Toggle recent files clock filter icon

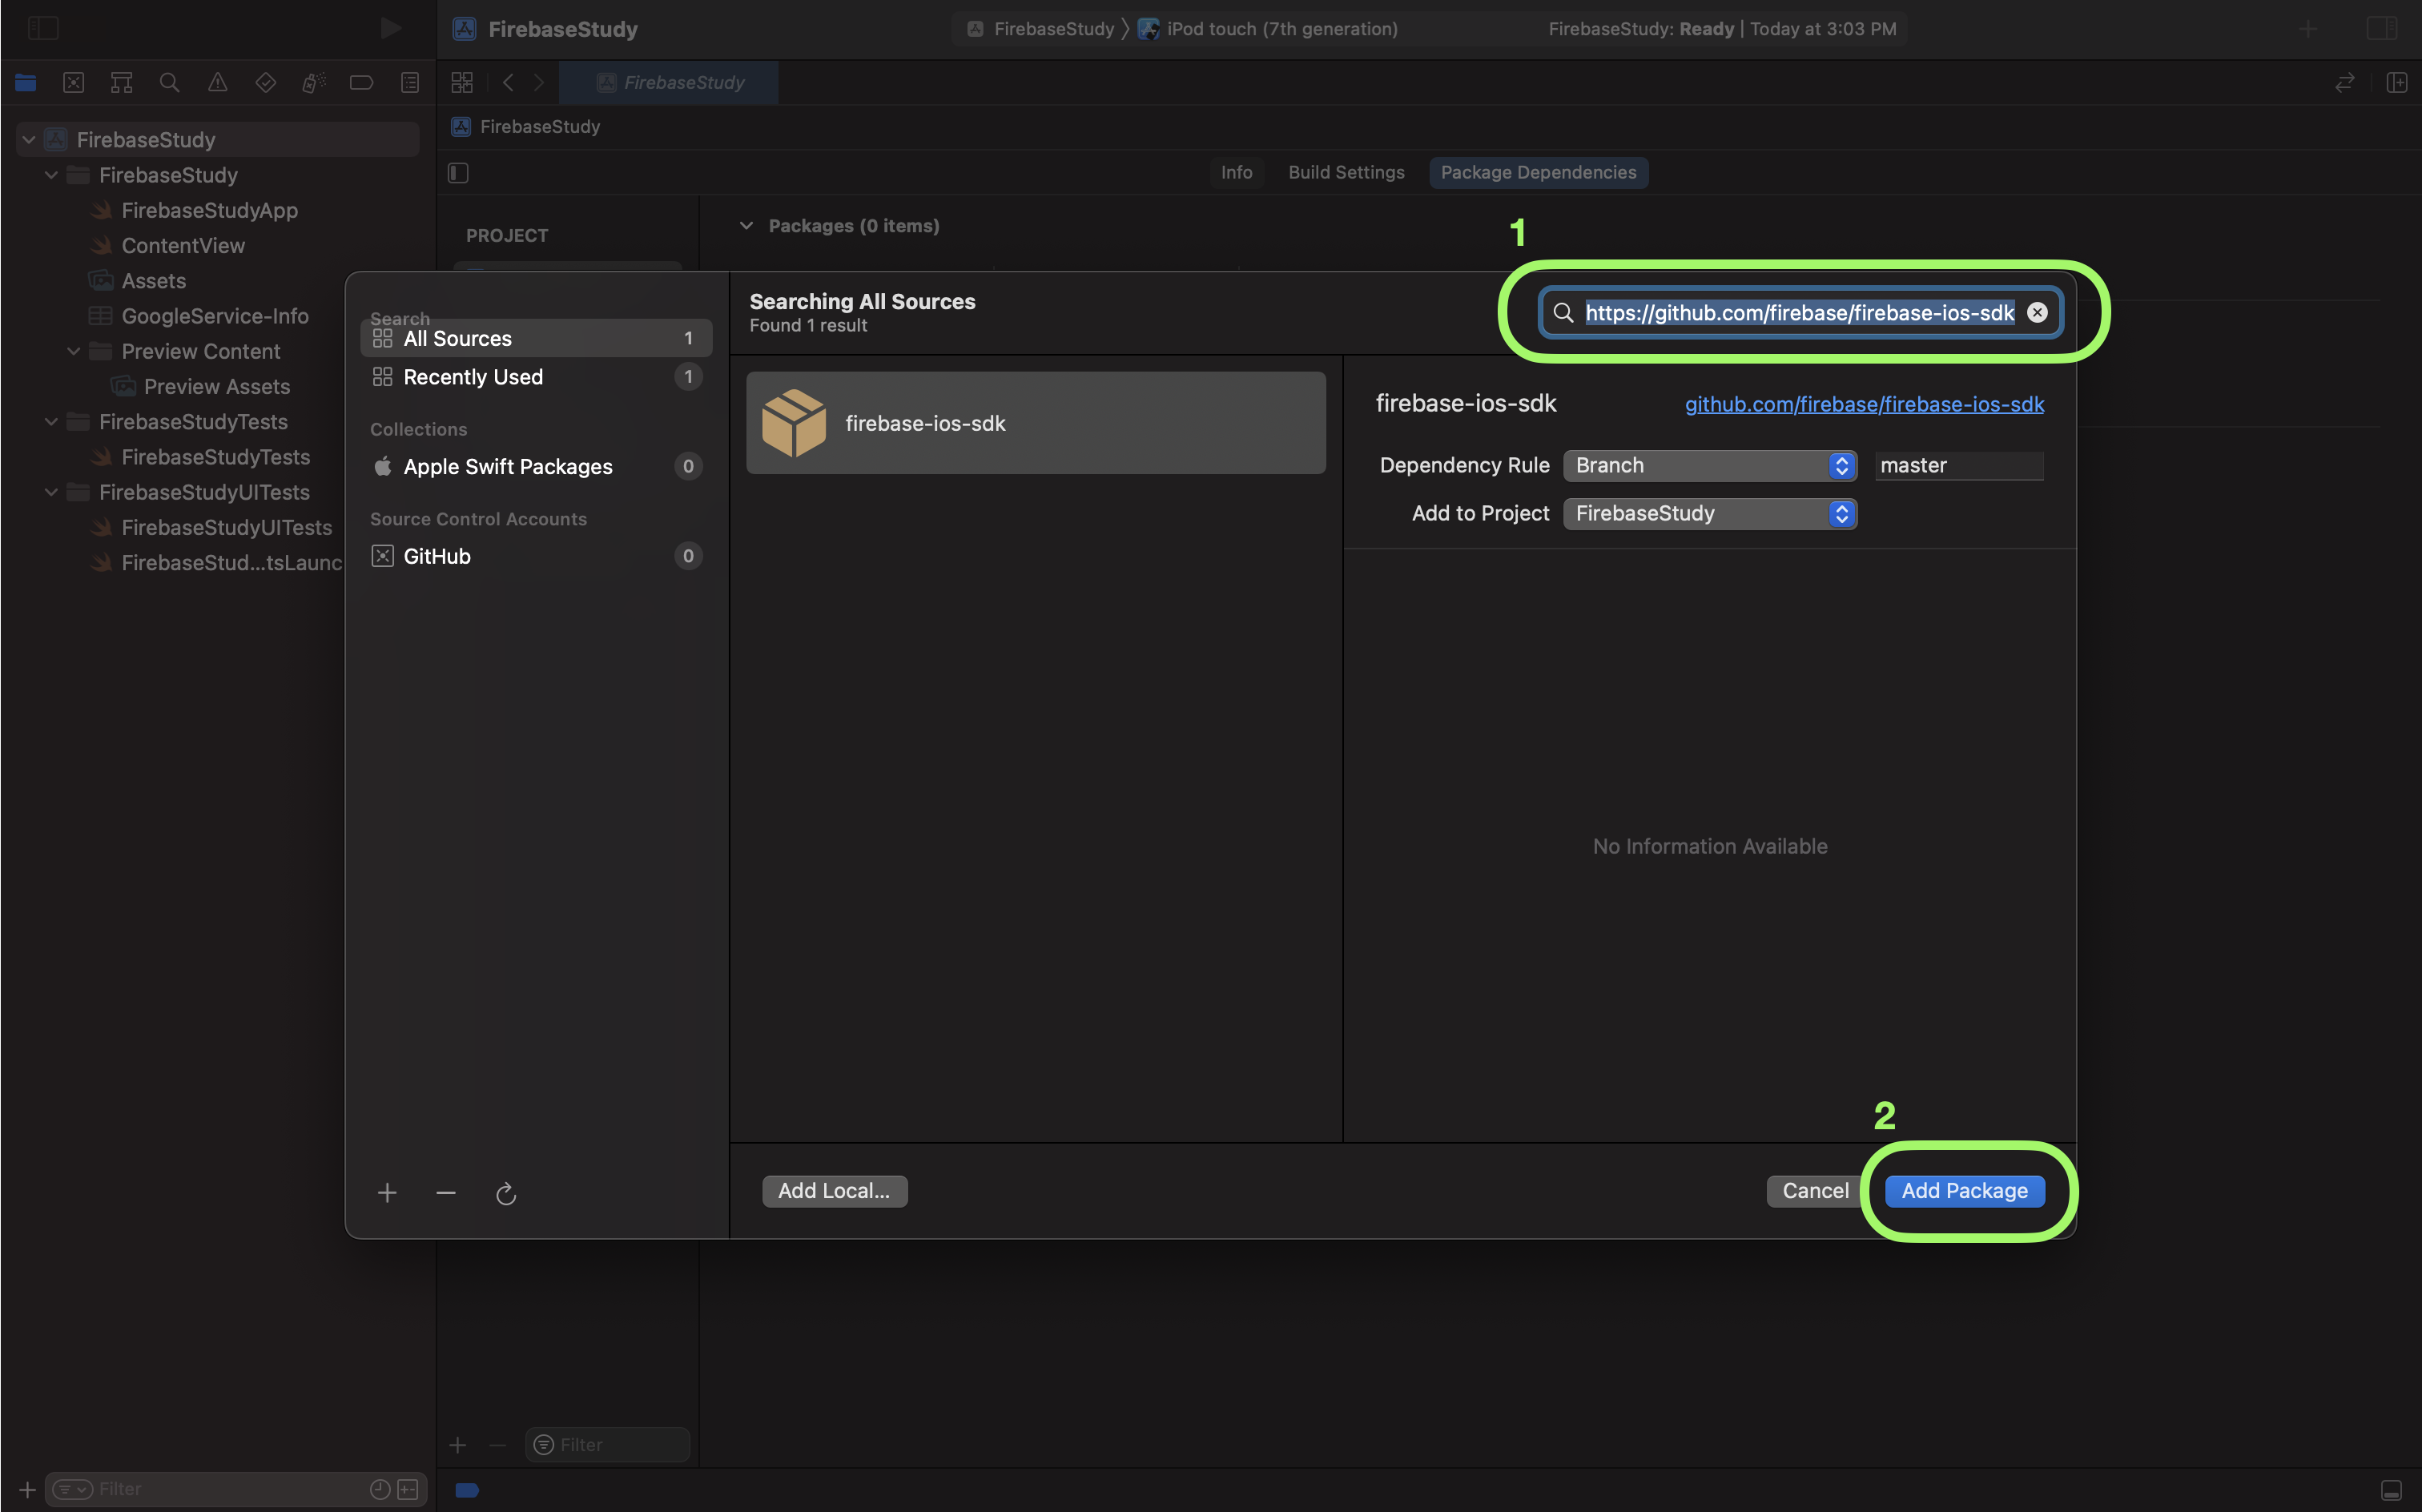pos(380,1490)
